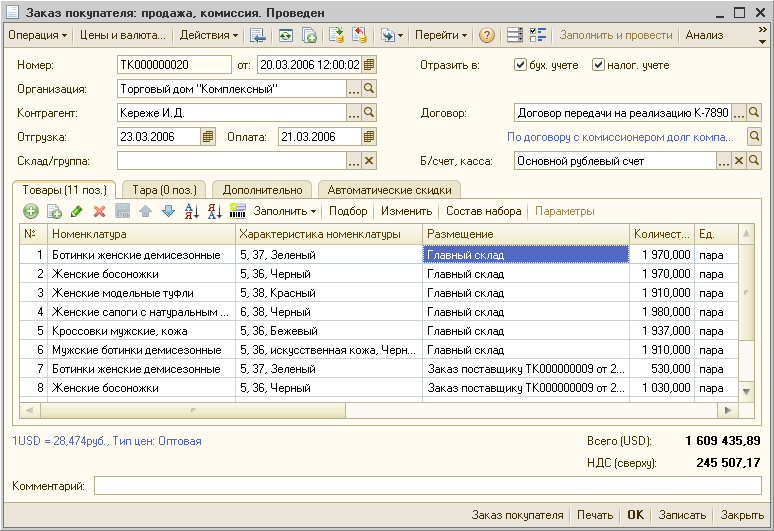Open Контрагент record with magnifier icon
Image resolution: width=774 pixels, height=531 pixels.
point(369,113)
